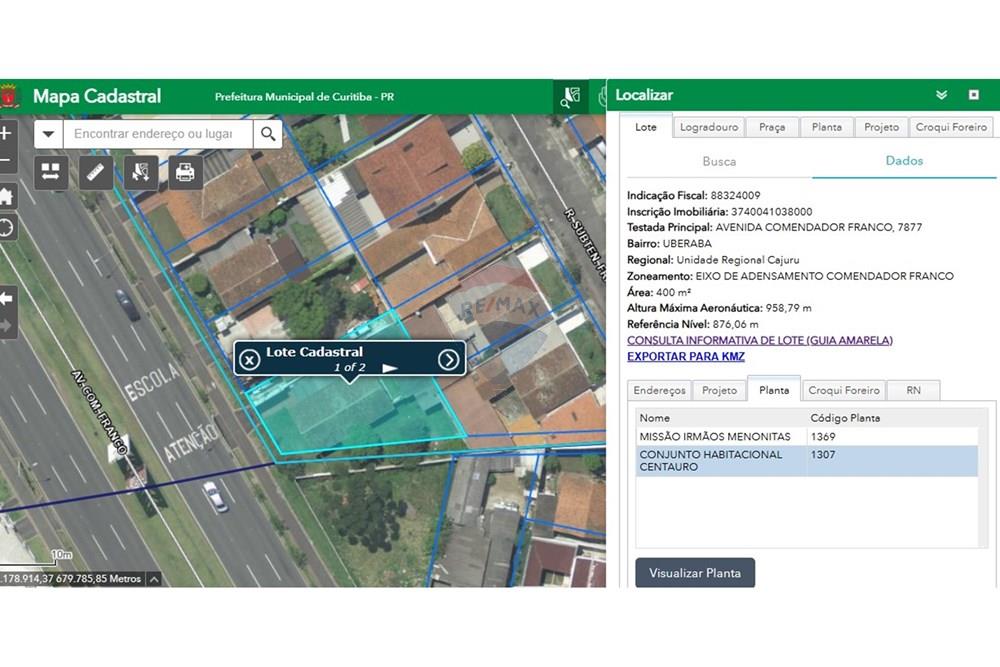Open the search source dropdown arrow
Image resolution: width=1000 pixels, height=667 pixels.
pos(48,132)
